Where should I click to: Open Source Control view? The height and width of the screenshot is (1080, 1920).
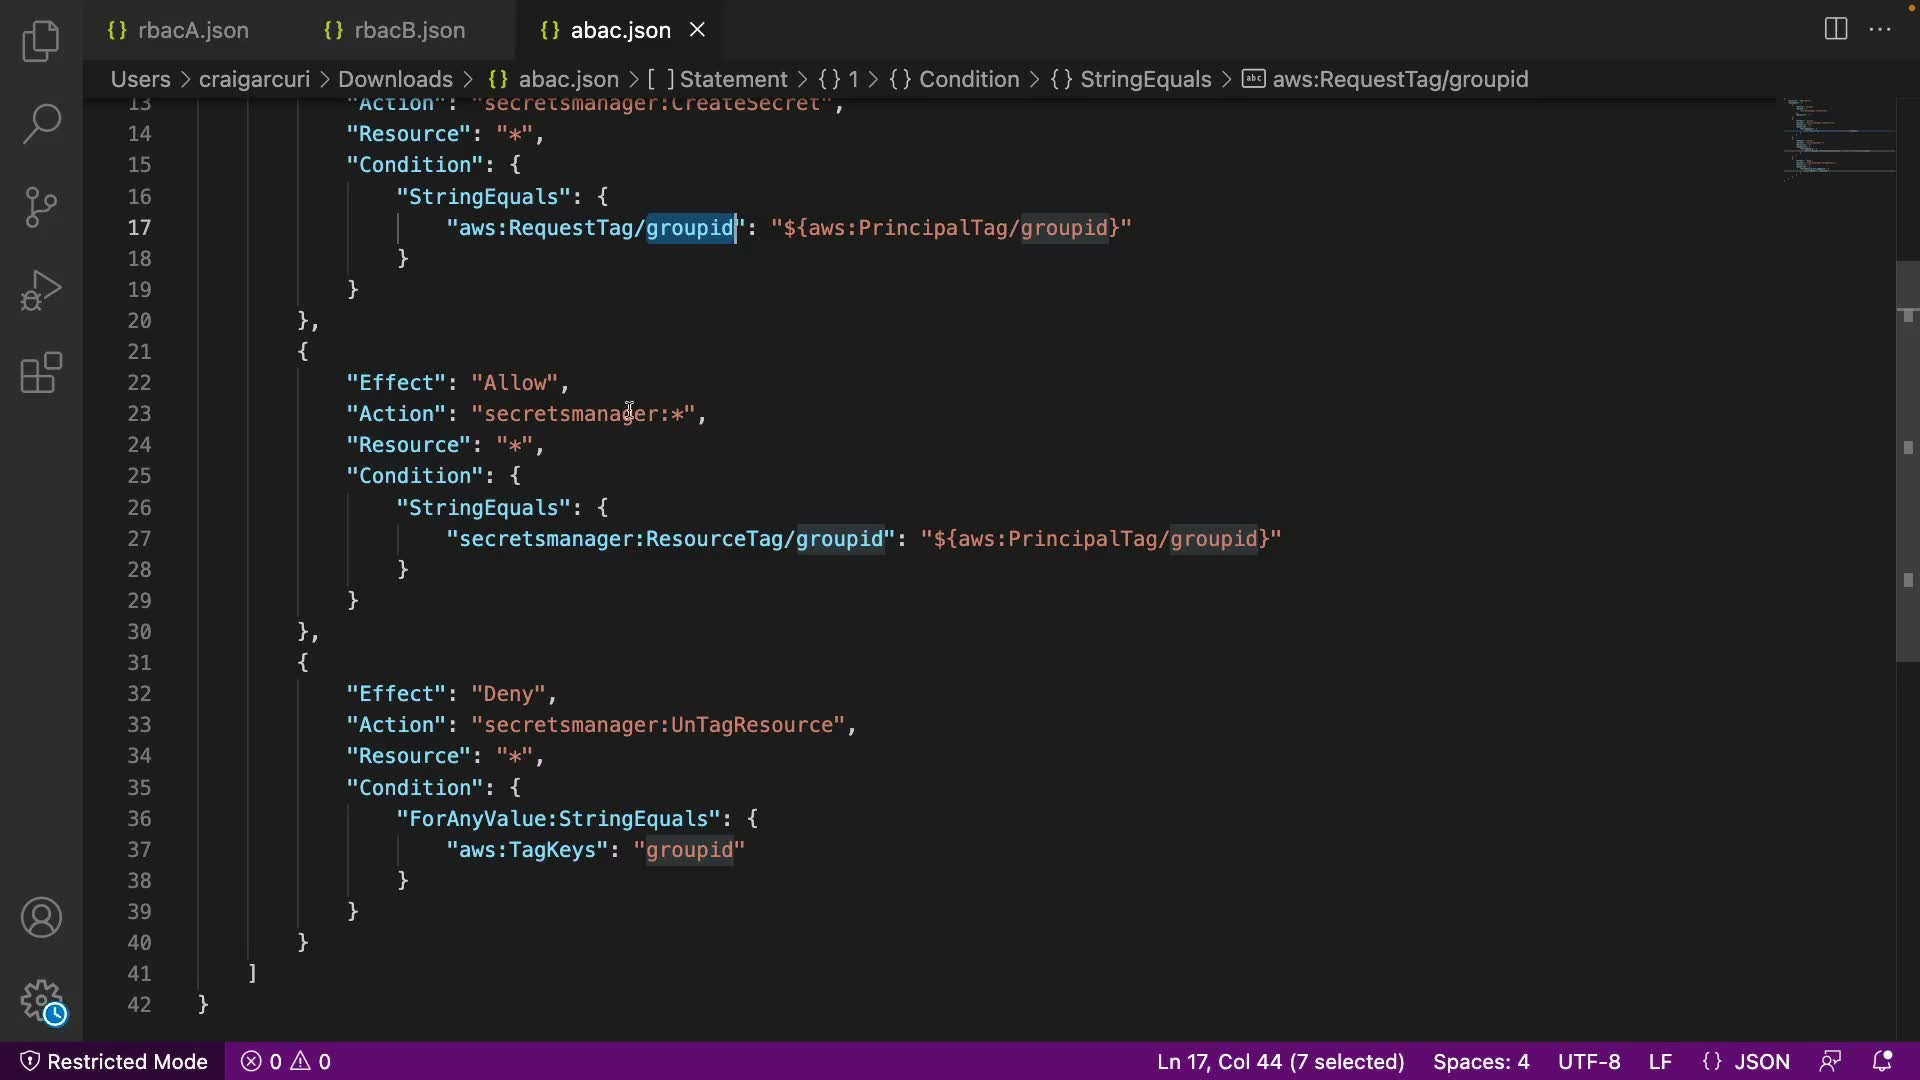41,207
